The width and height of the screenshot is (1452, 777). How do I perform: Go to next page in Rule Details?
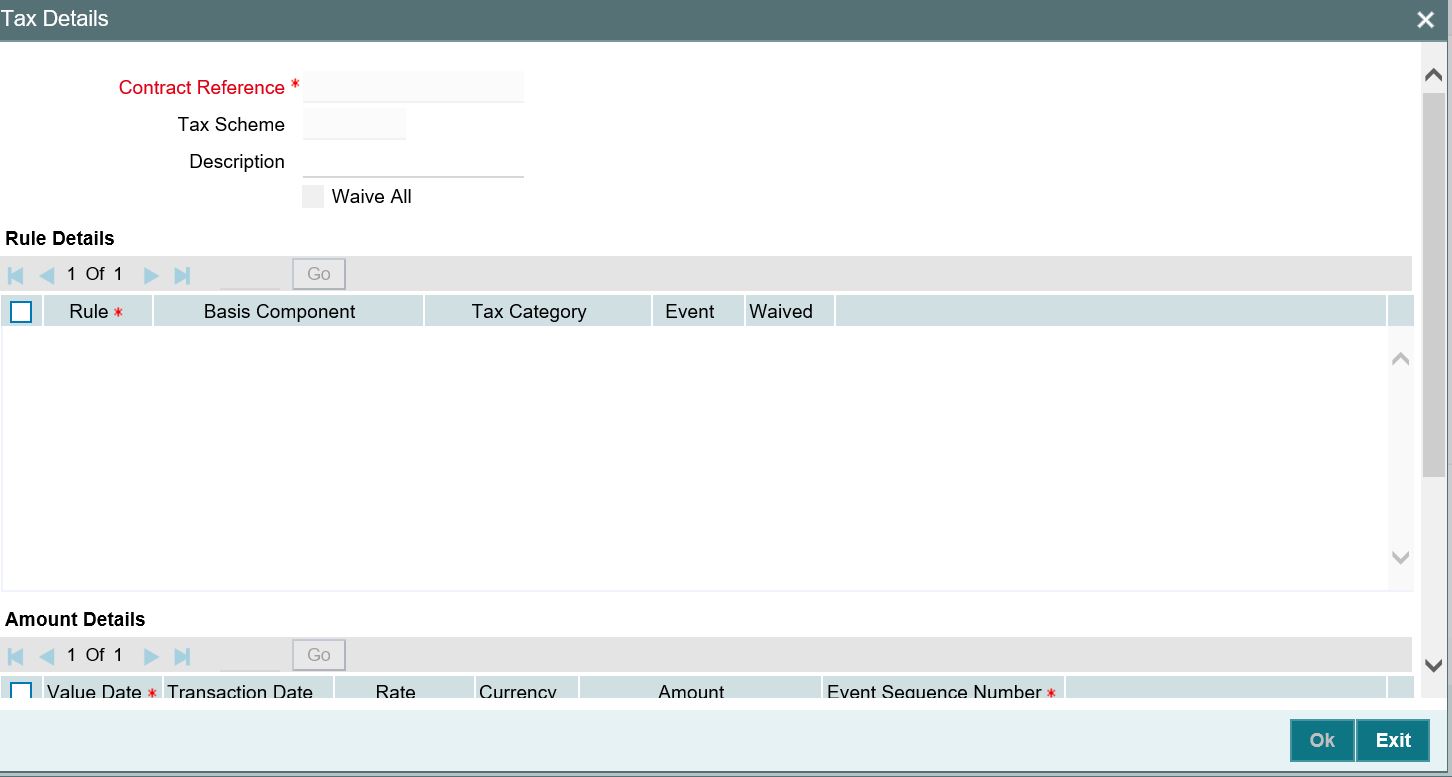click(x=151, y=275)
